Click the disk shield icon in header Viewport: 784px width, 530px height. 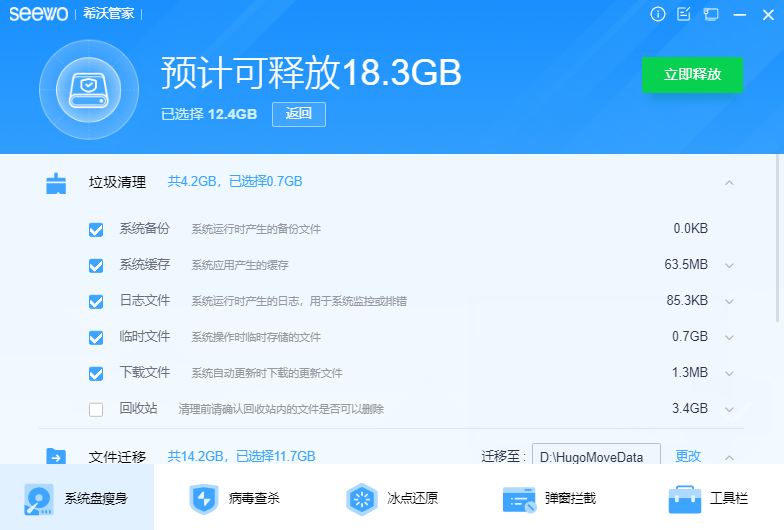(x=91, y=91)
